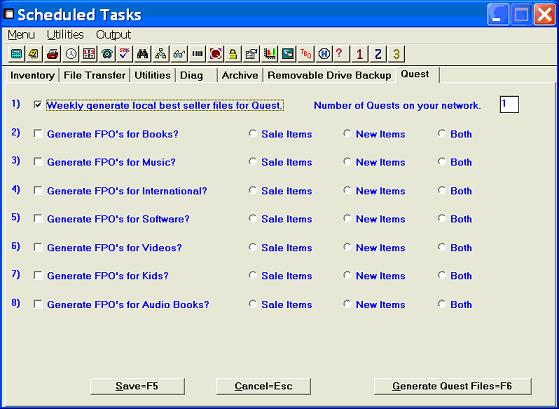The image size is (559, 409).
Task: Click the eyeglasses toolbar icon
Action: (179, 54)
